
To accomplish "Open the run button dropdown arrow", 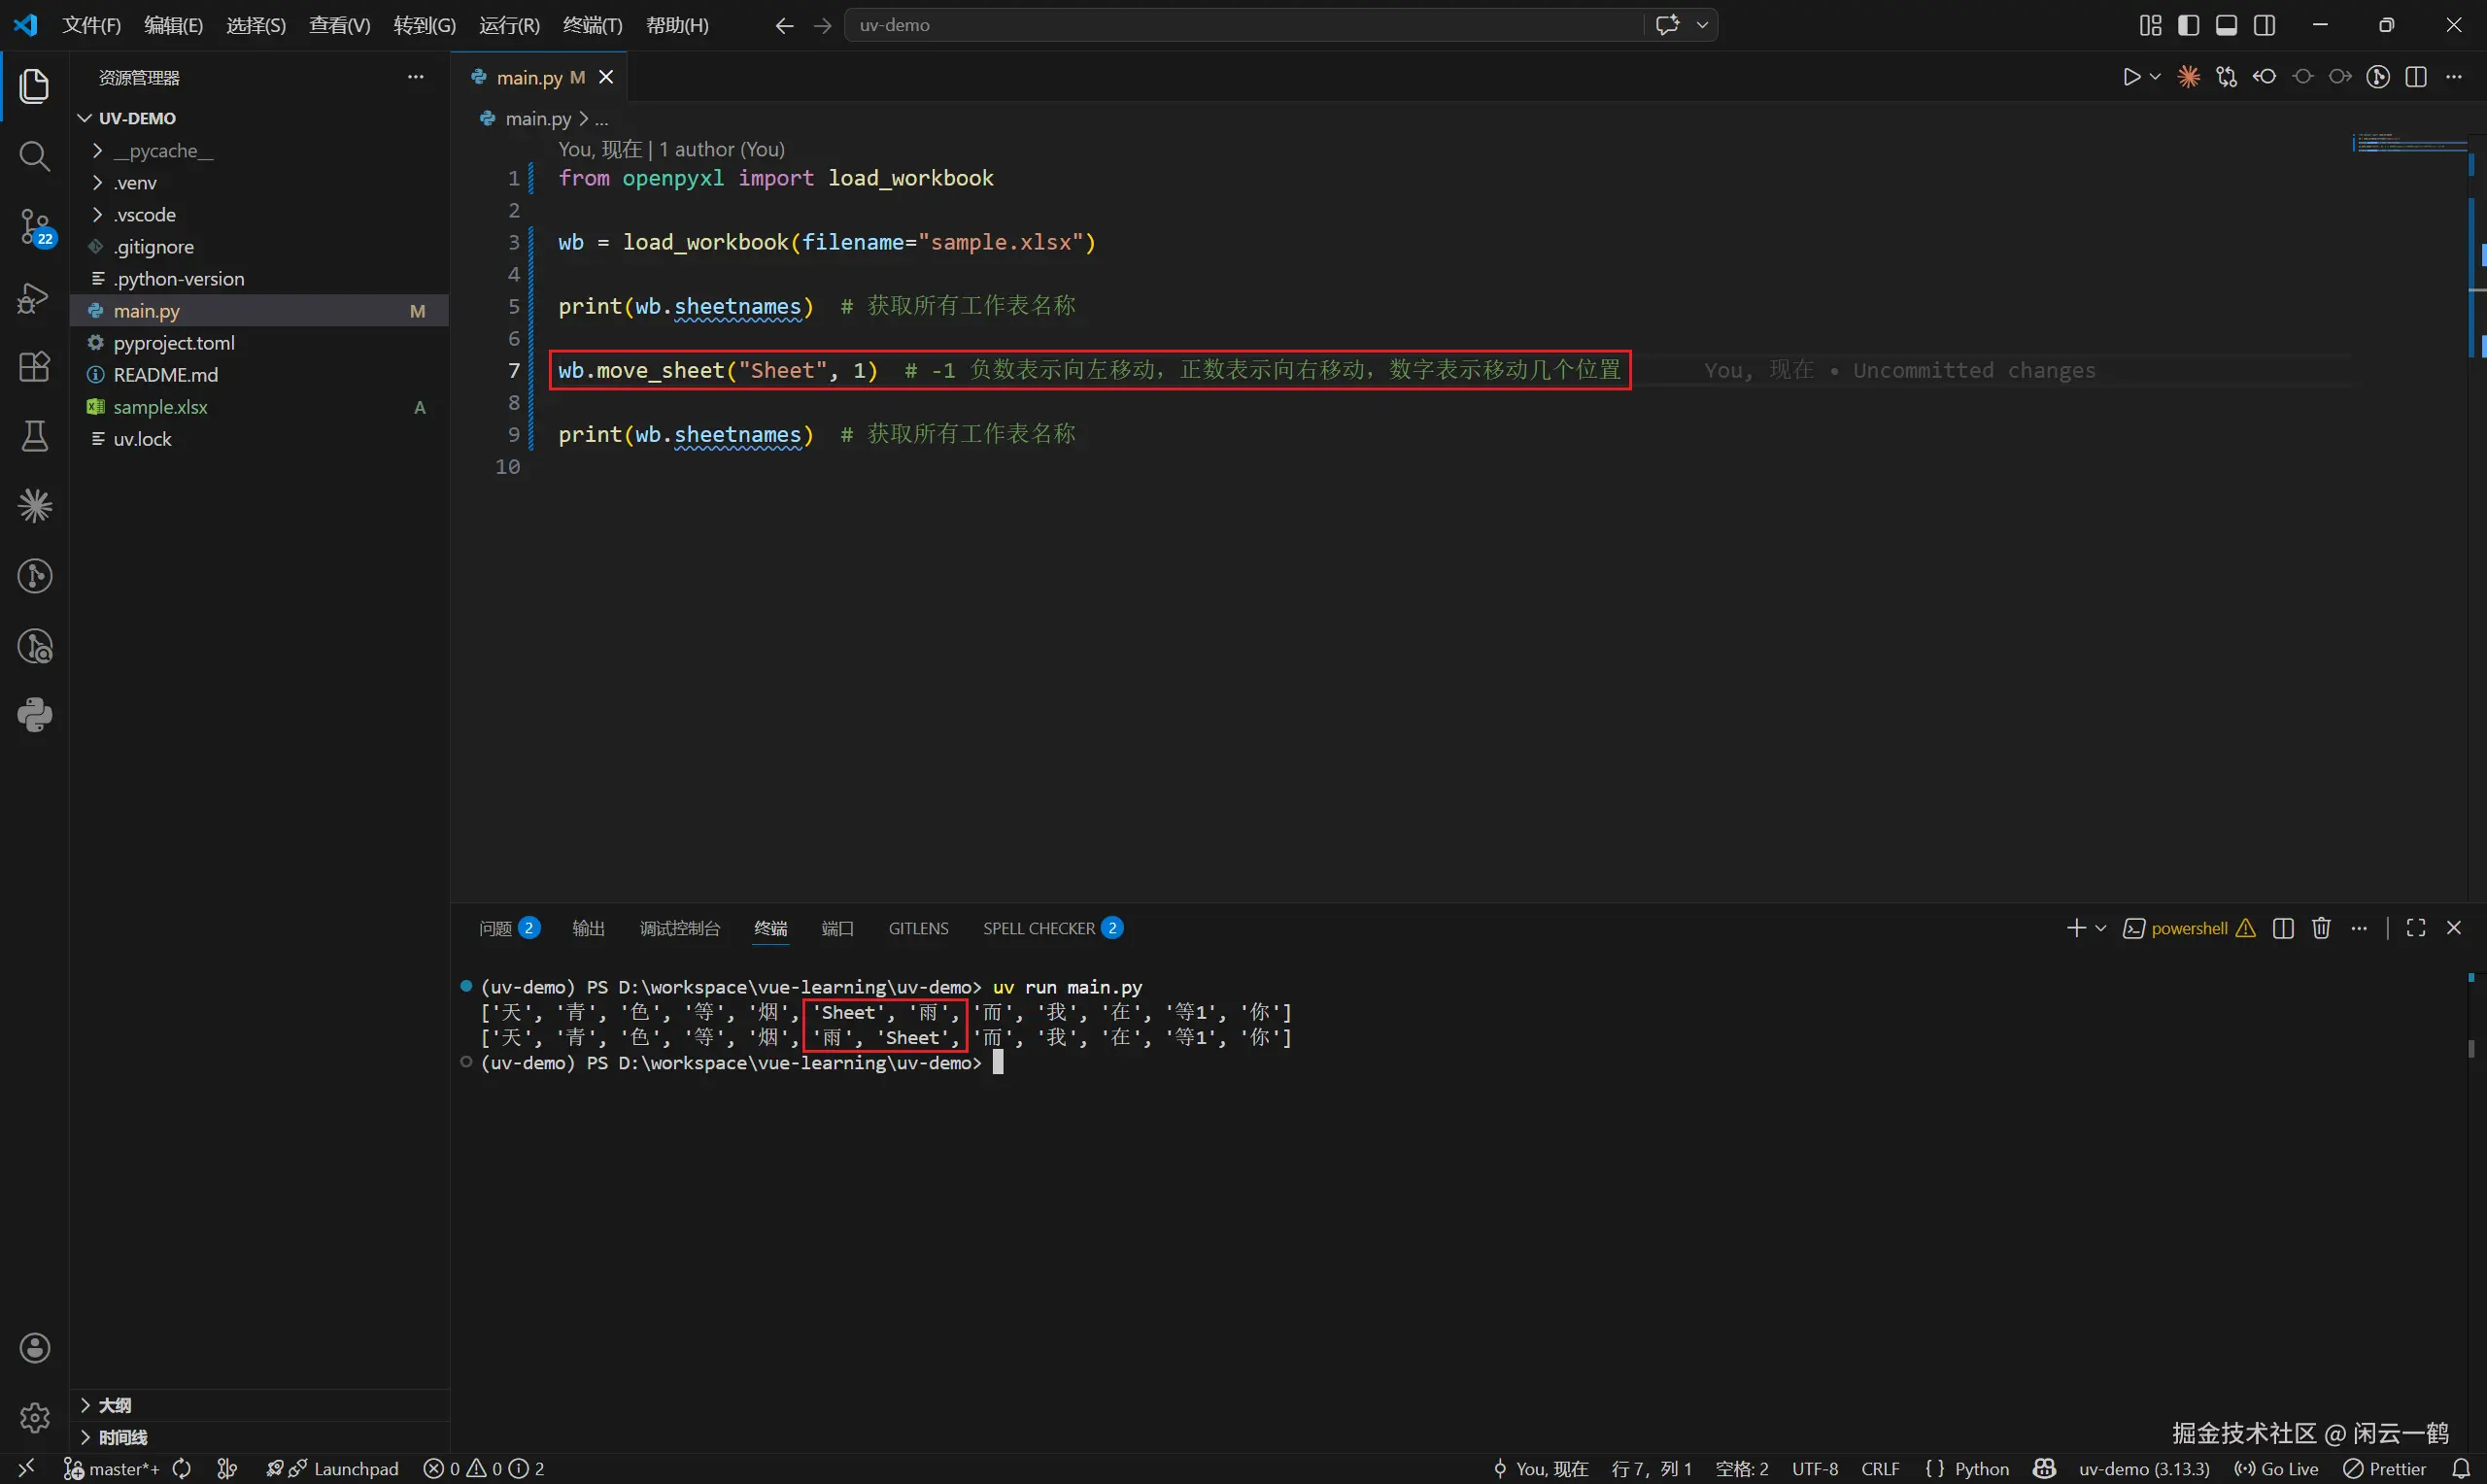I will point(2155,77).
